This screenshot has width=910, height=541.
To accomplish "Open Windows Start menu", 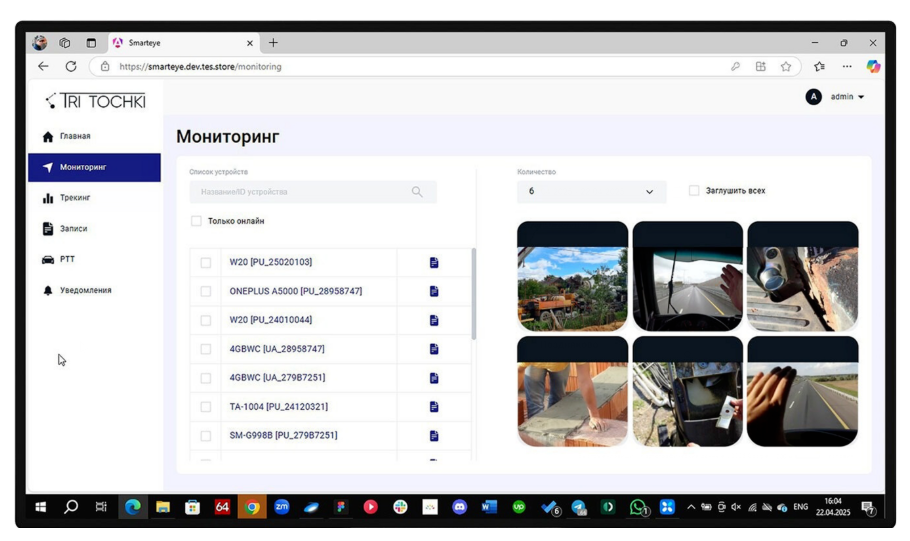I will 41,507.
